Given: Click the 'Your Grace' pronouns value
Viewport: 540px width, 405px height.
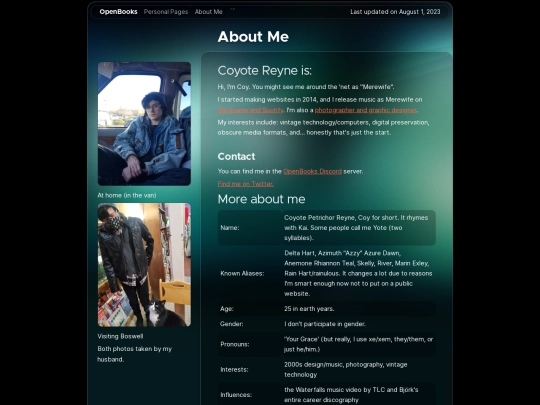Looking at the screenshot, I should 359,344.
